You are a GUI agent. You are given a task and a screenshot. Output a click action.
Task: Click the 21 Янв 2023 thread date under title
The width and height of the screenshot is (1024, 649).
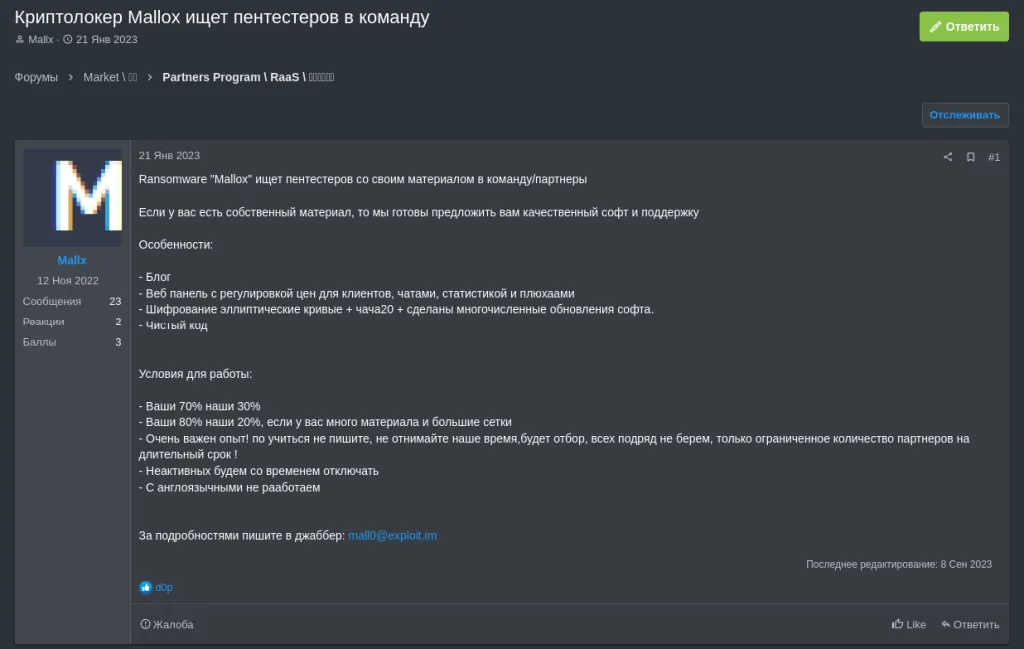click(x=106, y=39)
